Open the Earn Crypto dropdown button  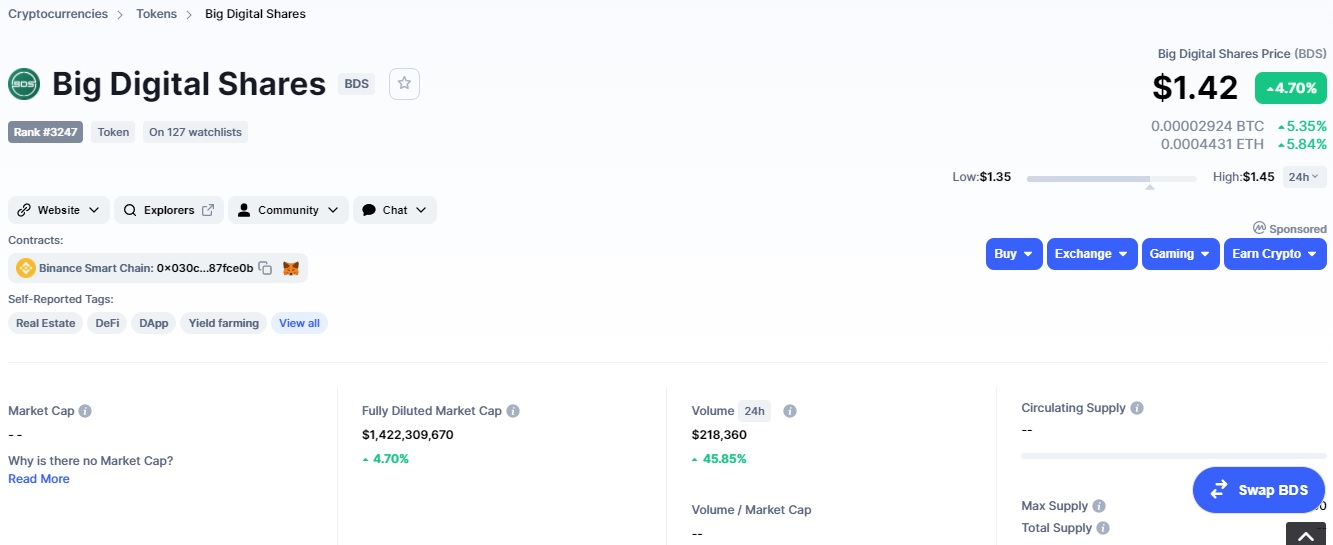point(1275,254)
